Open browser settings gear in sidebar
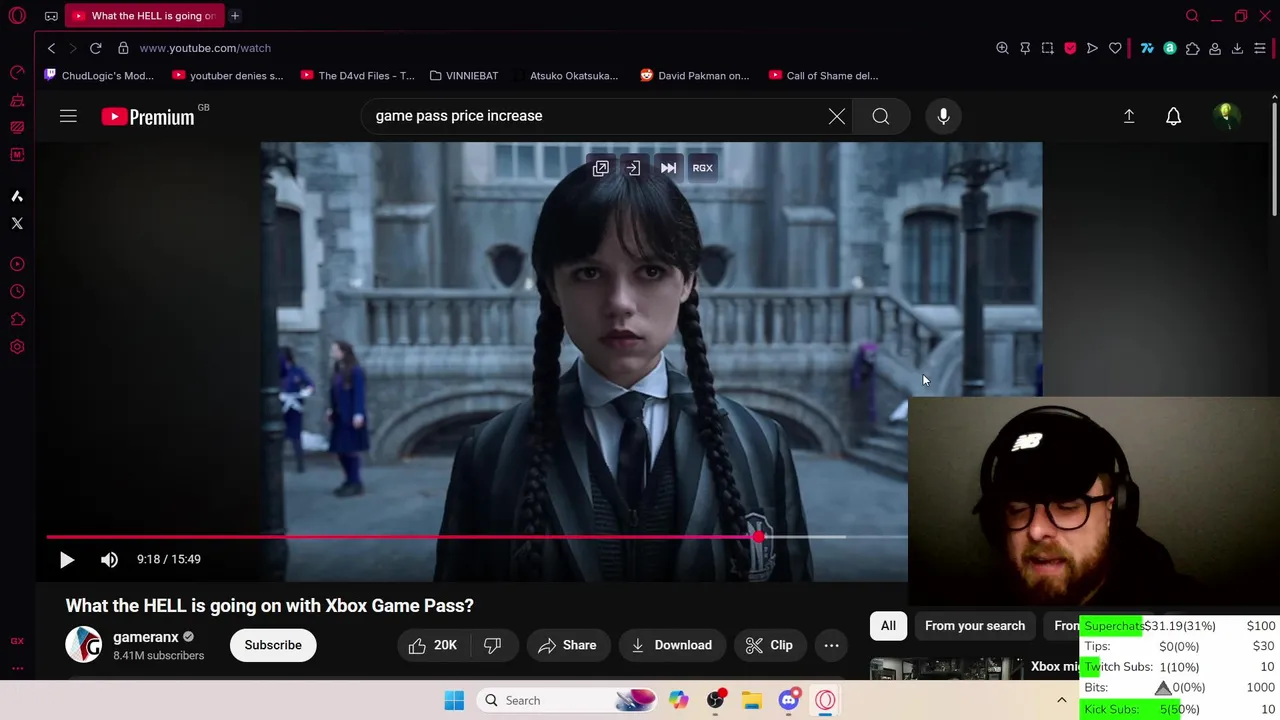 (17, 347)
